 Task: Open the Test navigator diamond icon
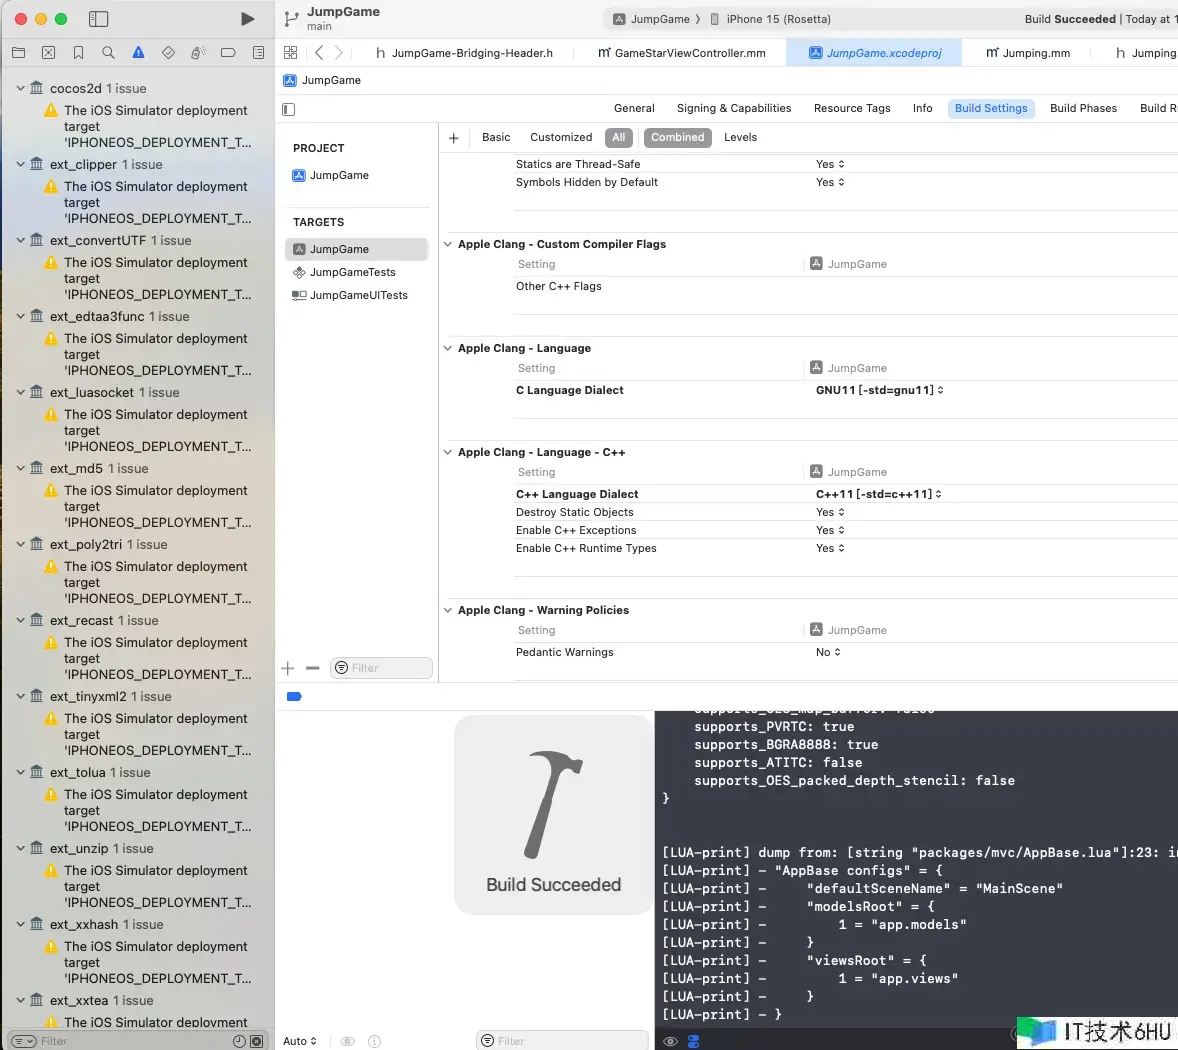click(168, 53)
